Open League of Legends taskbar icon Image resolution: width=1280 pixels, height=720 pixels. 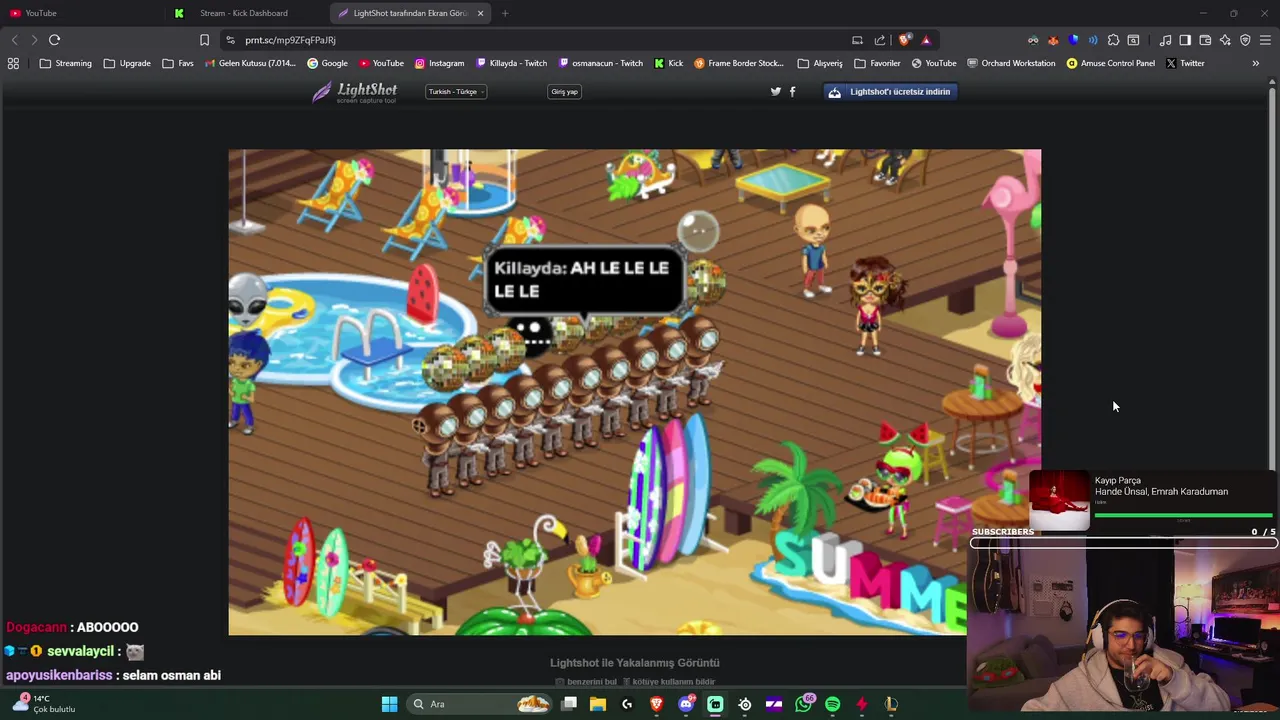pos(891,704)
